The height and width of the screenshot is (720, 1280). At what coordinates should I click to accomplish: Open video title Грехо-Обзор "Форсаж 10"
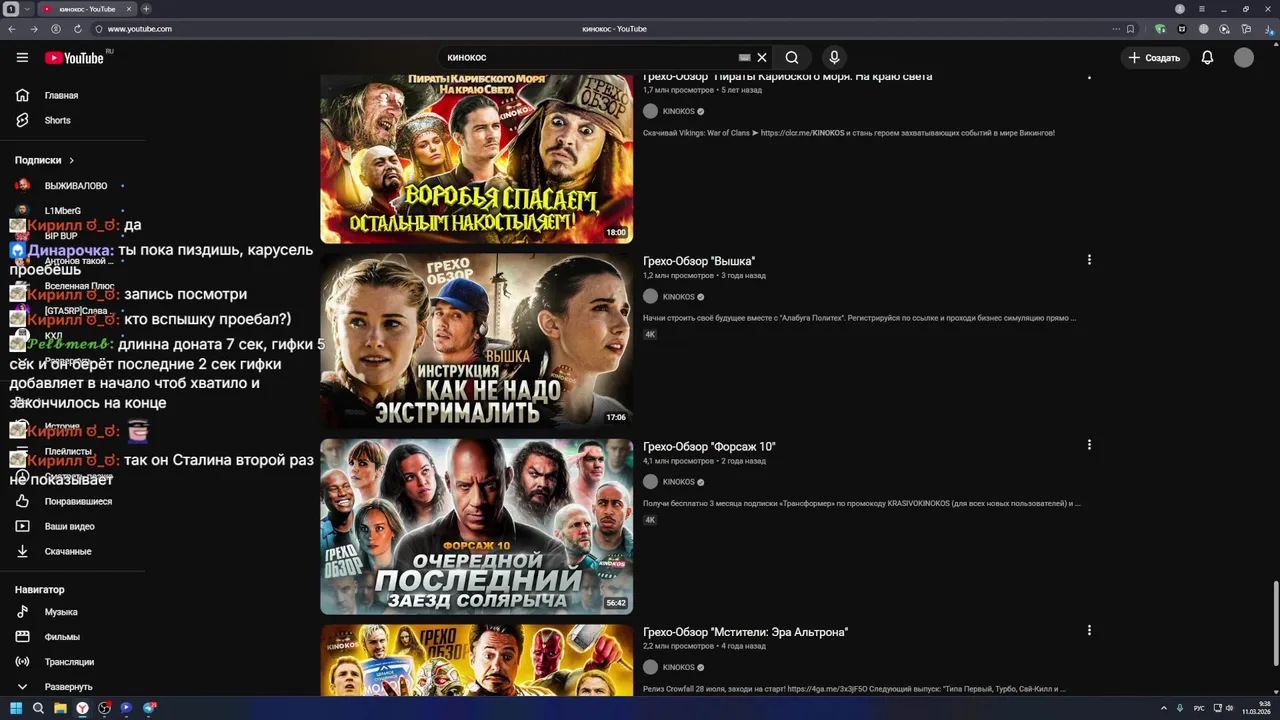[709, 447]
